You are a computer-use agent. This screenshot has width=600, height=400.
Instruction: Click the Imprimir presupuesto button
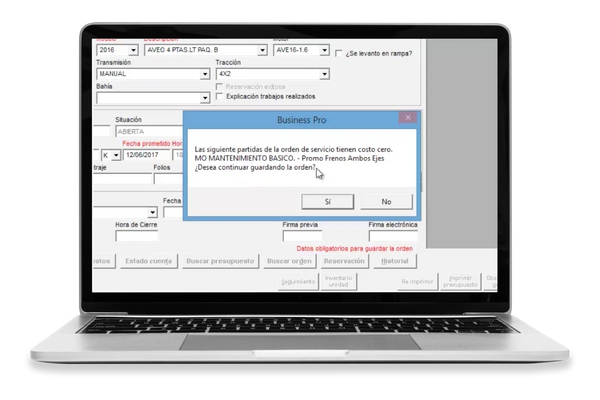click(x=460, y=282)
